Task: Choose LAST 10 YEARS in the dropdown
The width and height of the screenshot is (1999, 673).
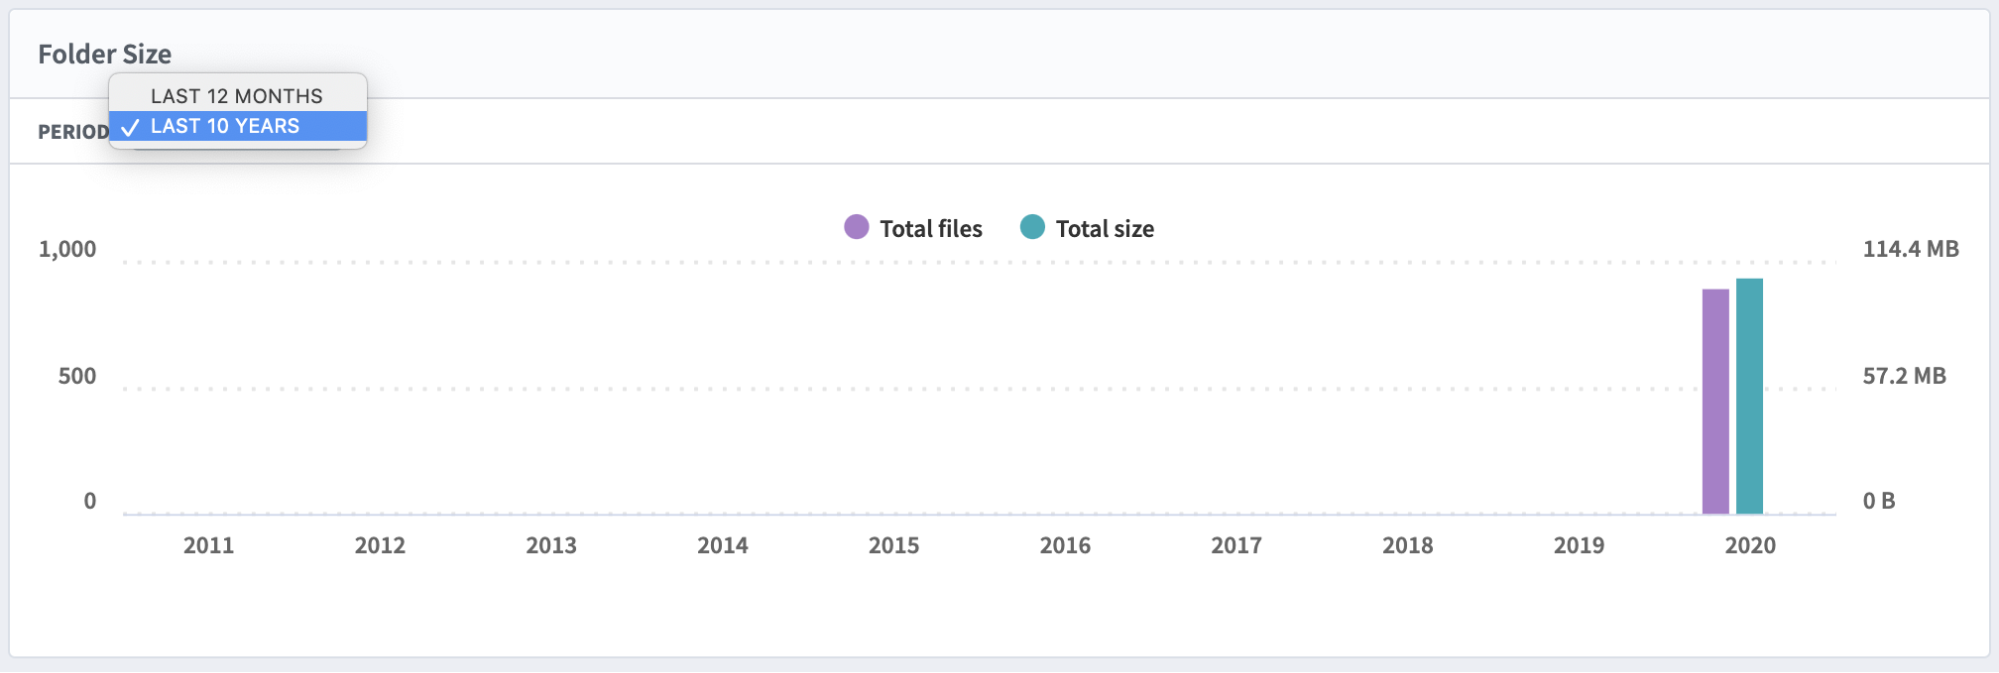Action: tap(225, 126)
